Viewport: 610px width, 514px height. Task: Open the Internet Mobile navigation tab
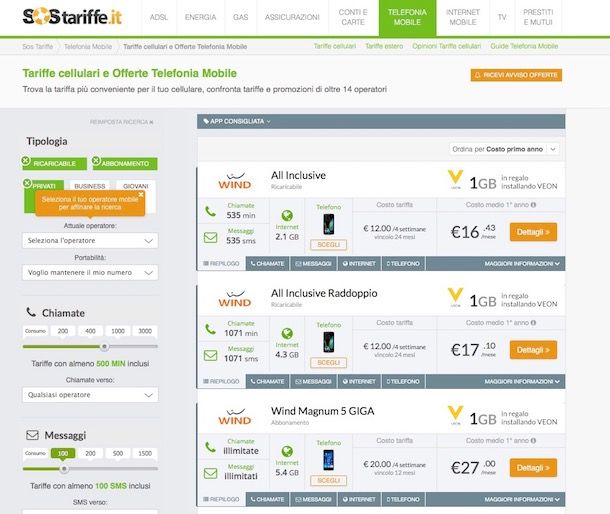coord(463,17)
